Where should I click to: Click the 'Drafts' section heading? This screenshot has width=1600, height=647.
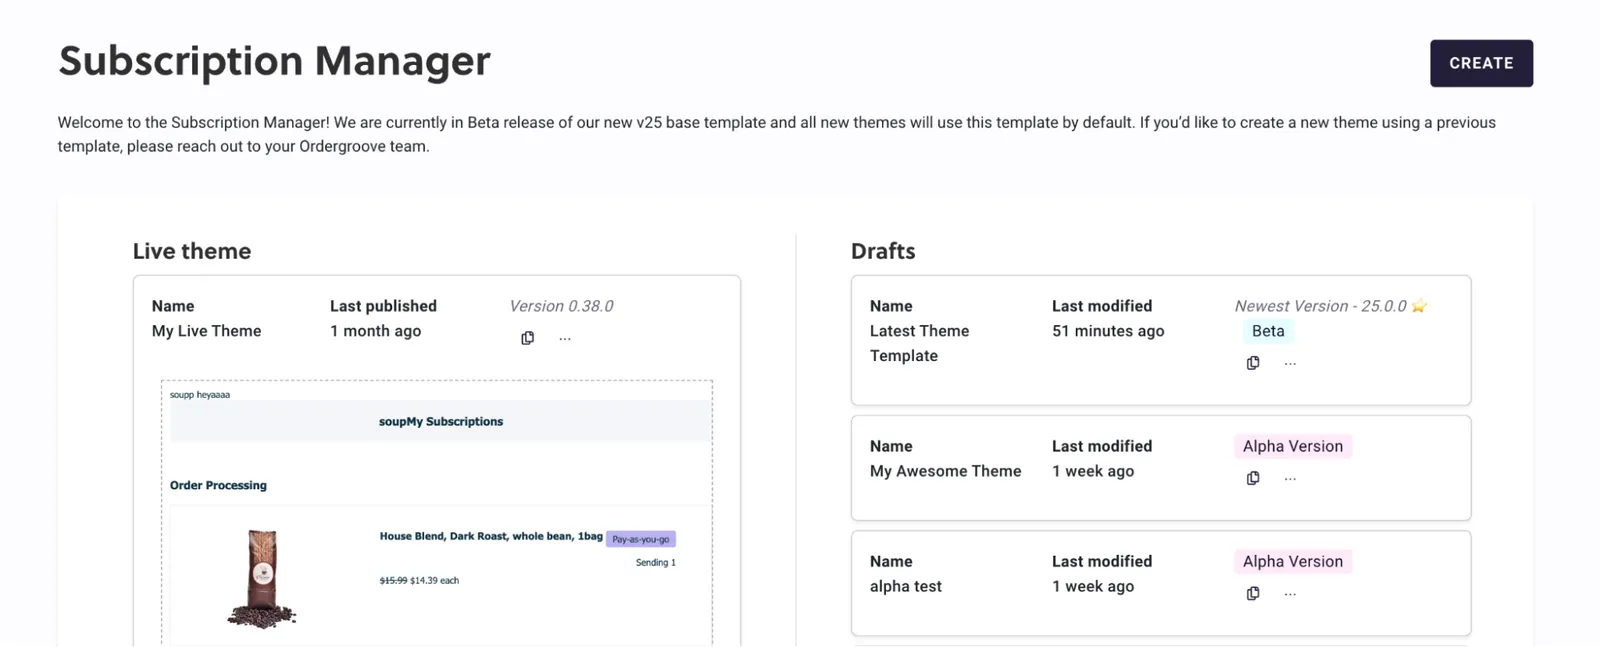pyautogui.click(x=883, y=251)
